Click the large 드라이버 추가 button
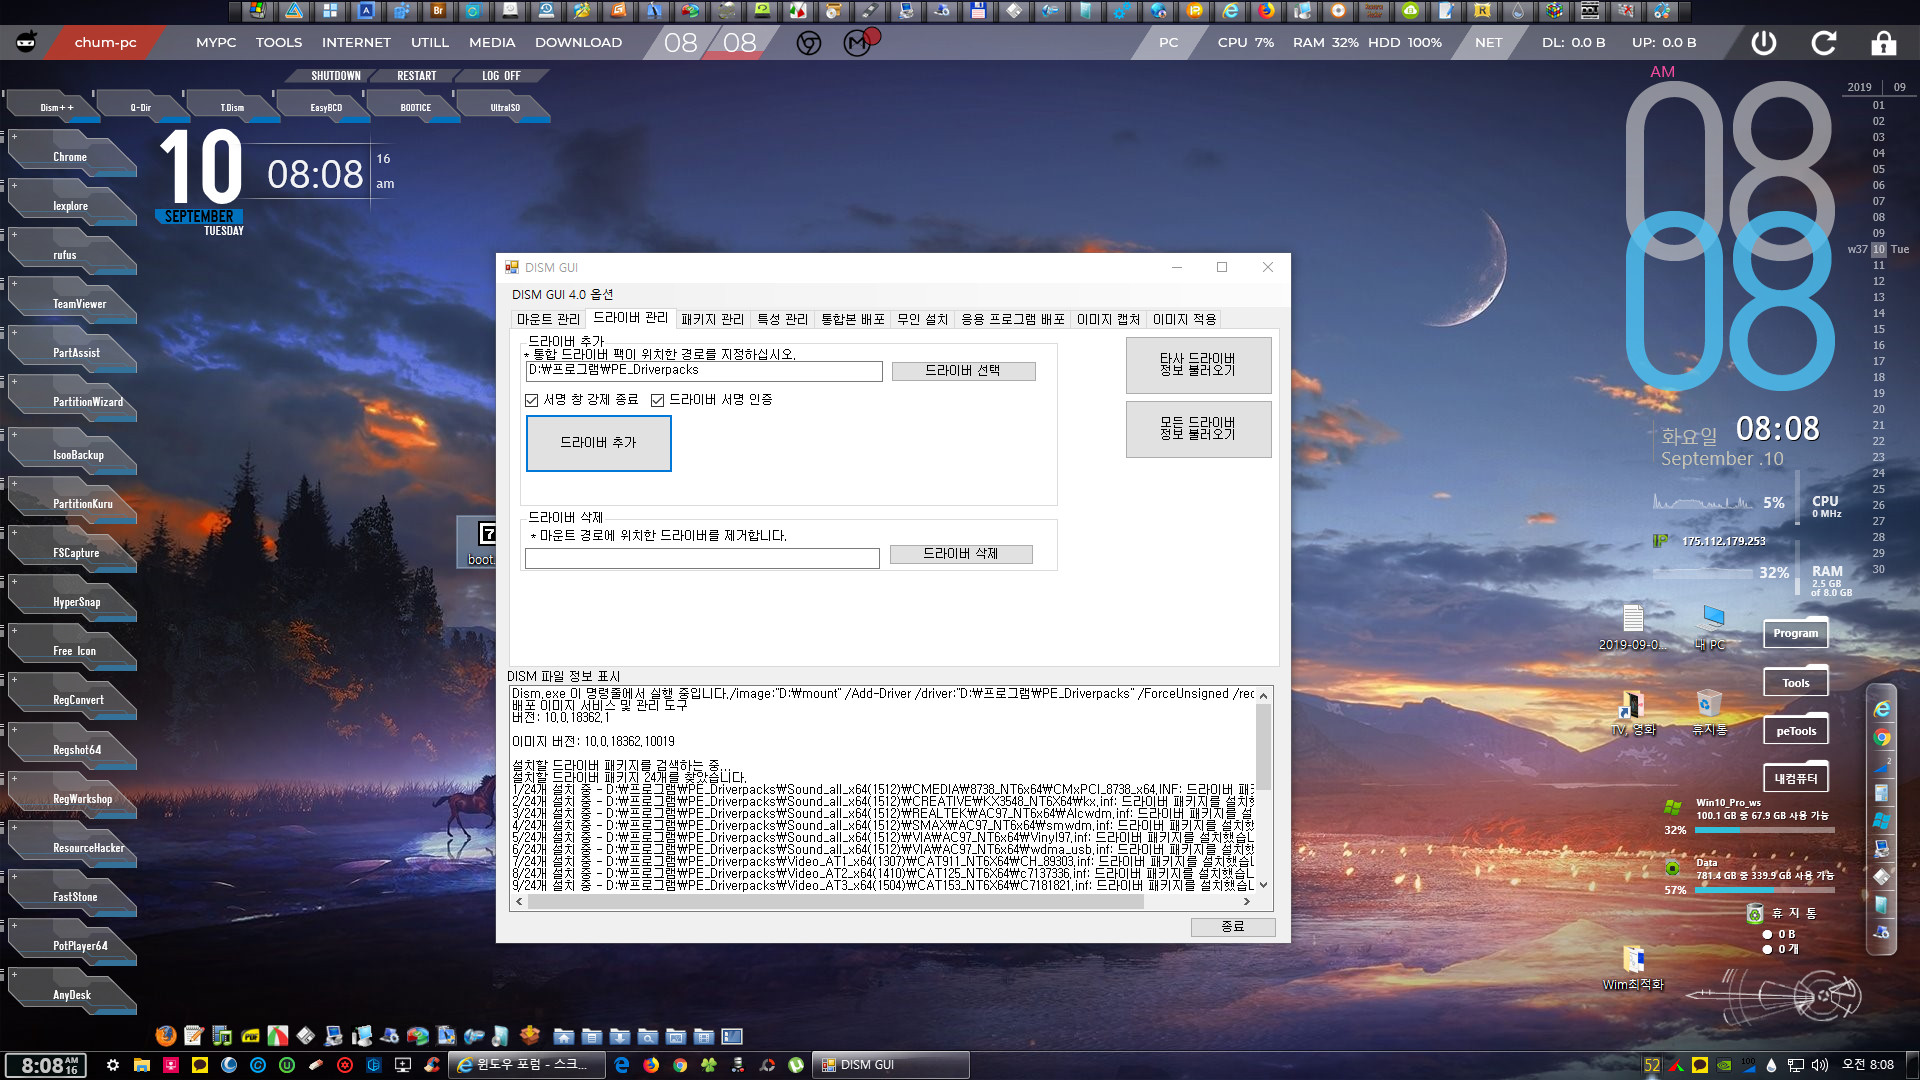 coord(598,443)
